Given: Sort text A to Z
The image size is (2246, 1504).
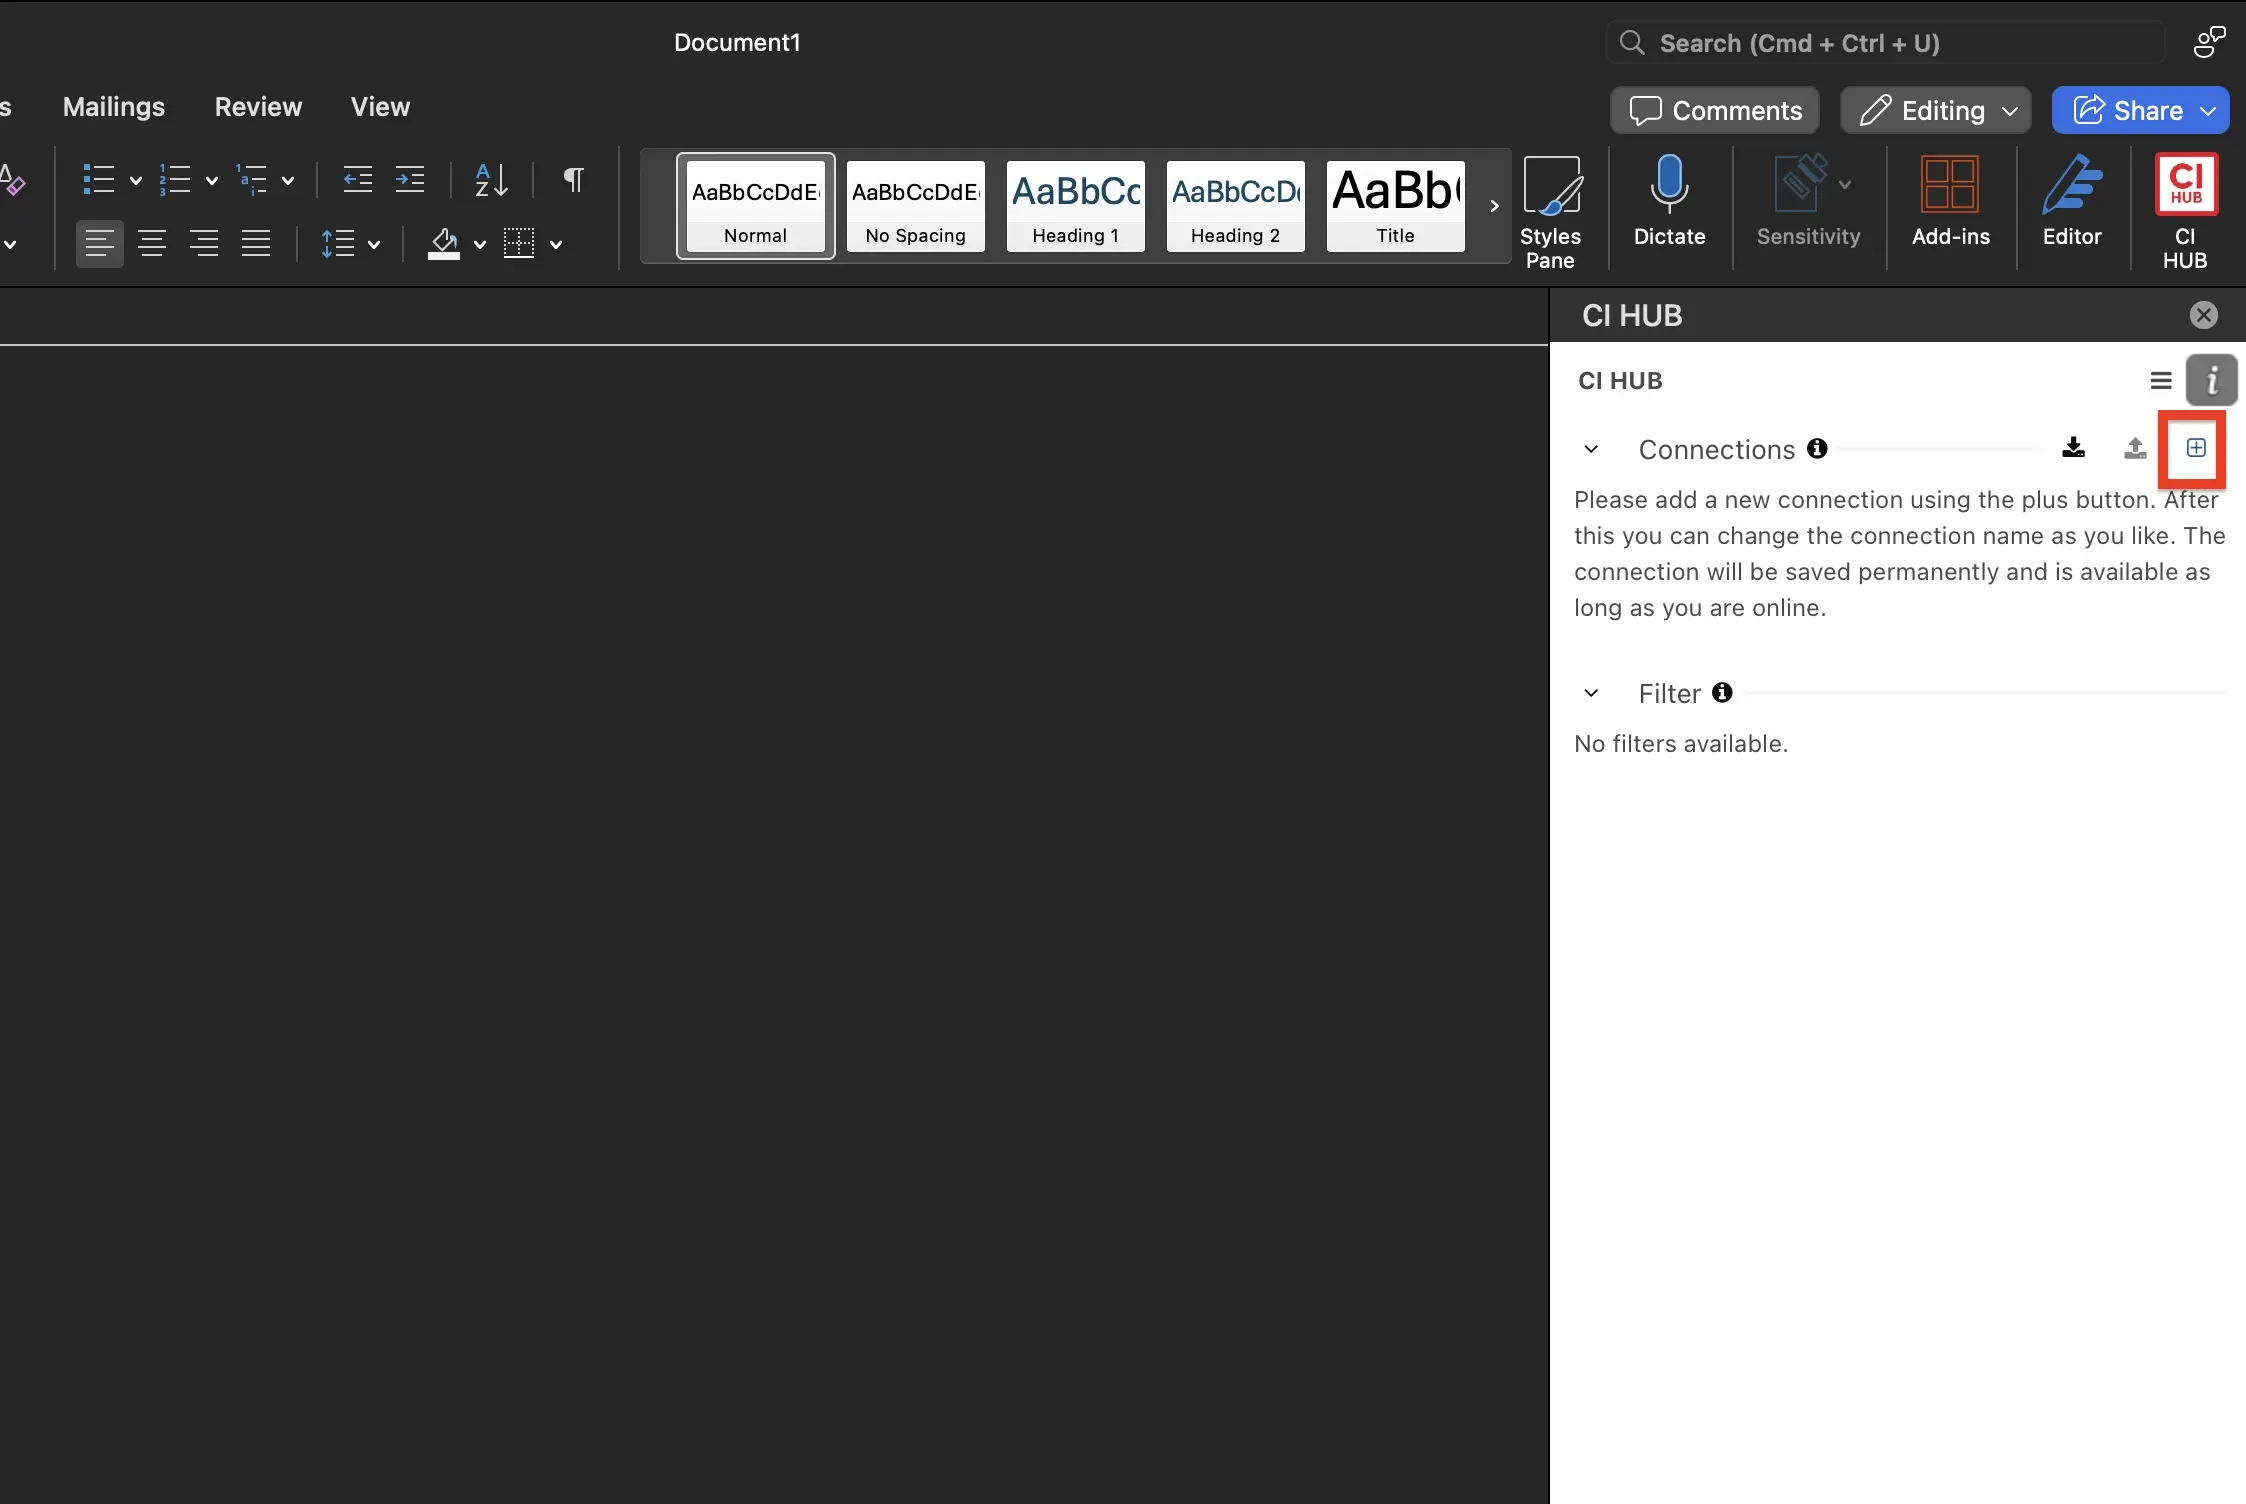Looking at the screenshot, I should point(491,180).
